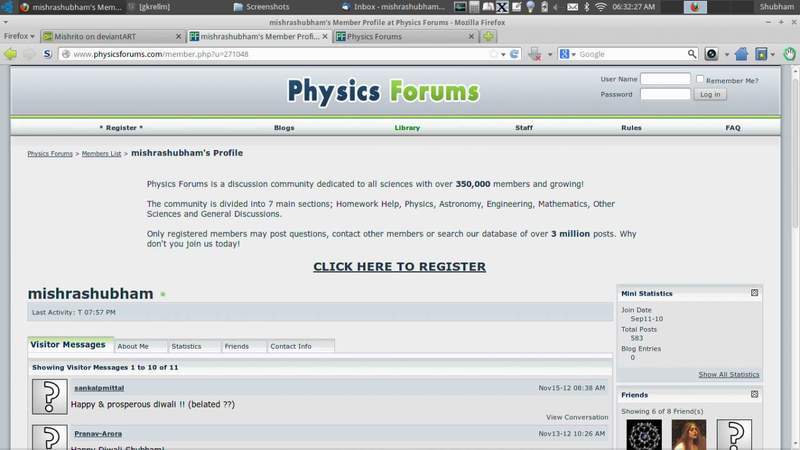
Task: Click the Log in button
Action: pos(710,94)
